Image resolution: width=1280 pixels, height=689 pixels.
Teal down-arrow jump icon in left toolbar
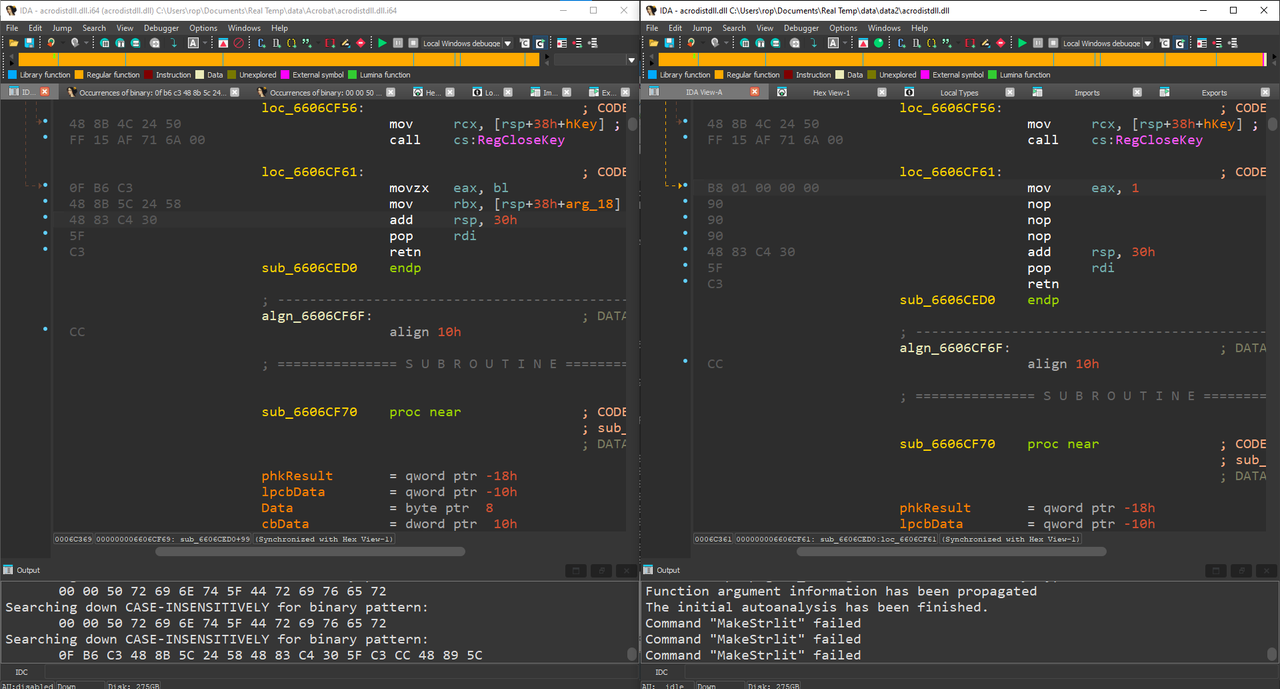173,43
